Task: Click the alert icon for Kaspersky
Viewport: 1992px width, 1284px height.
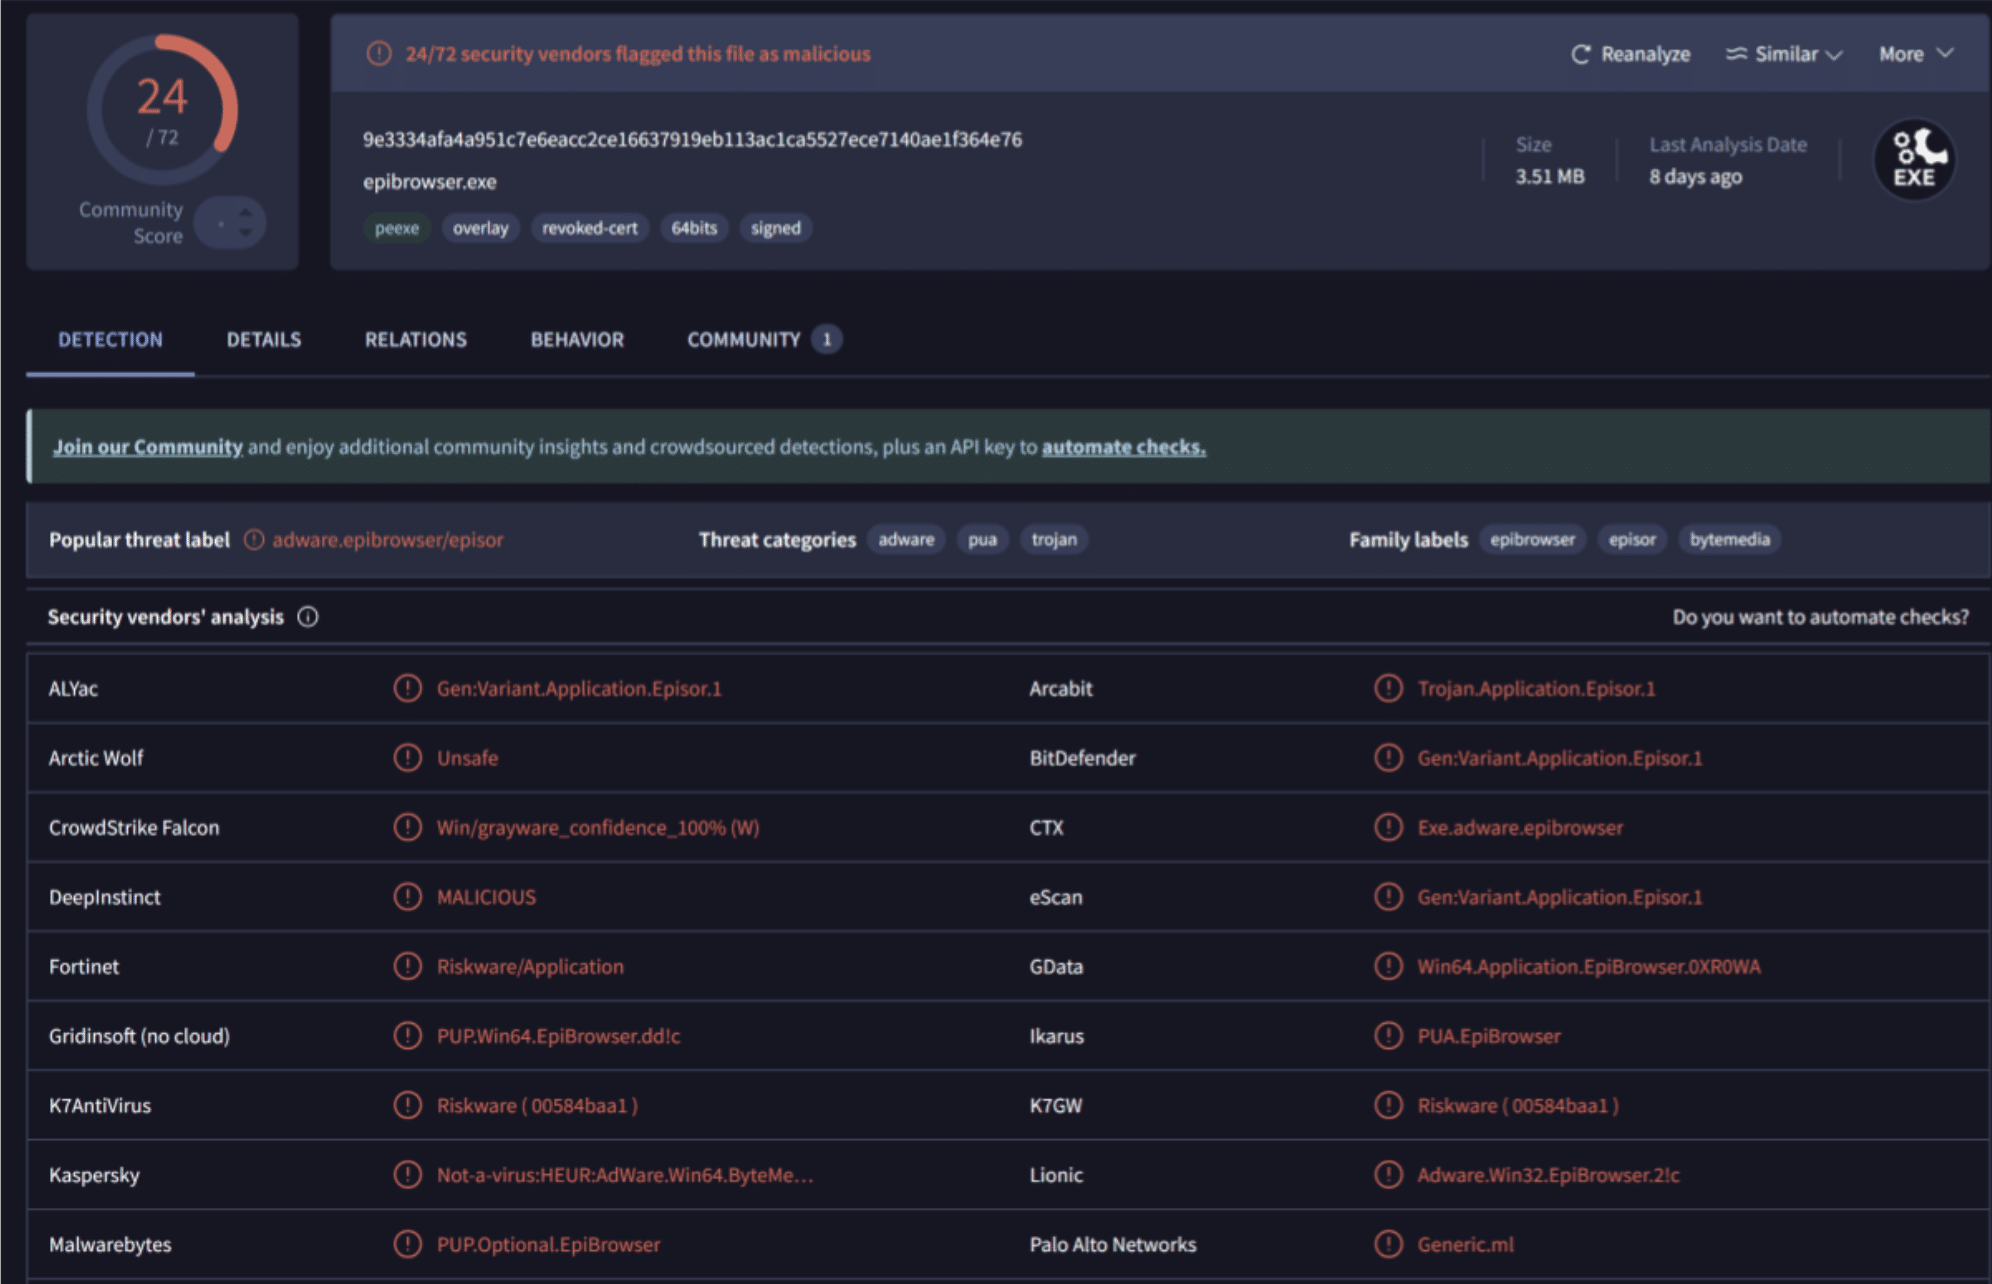Action: pos(407,1175)
